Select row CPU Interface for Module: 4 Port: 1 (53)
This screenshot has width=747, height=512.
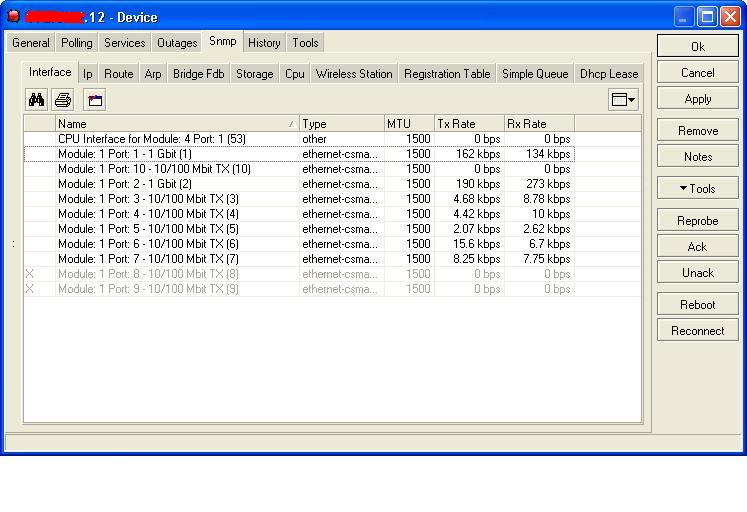click(x=299, y=139)
